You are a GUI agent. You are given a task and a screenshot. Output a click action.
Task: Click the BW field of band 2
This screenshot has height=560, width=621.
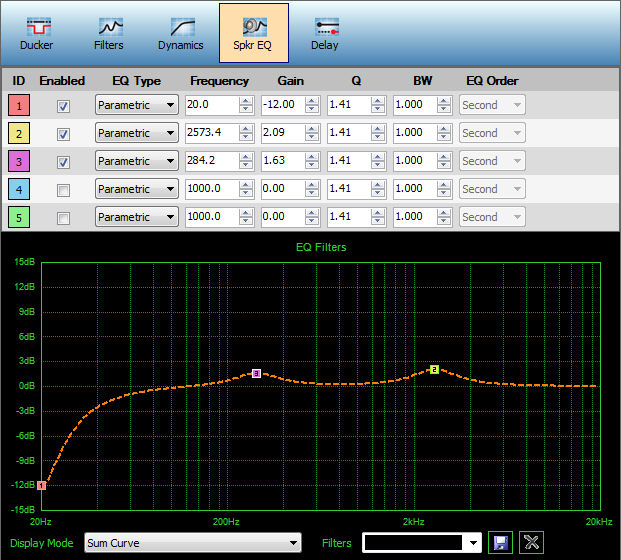(x=415, y=133)
